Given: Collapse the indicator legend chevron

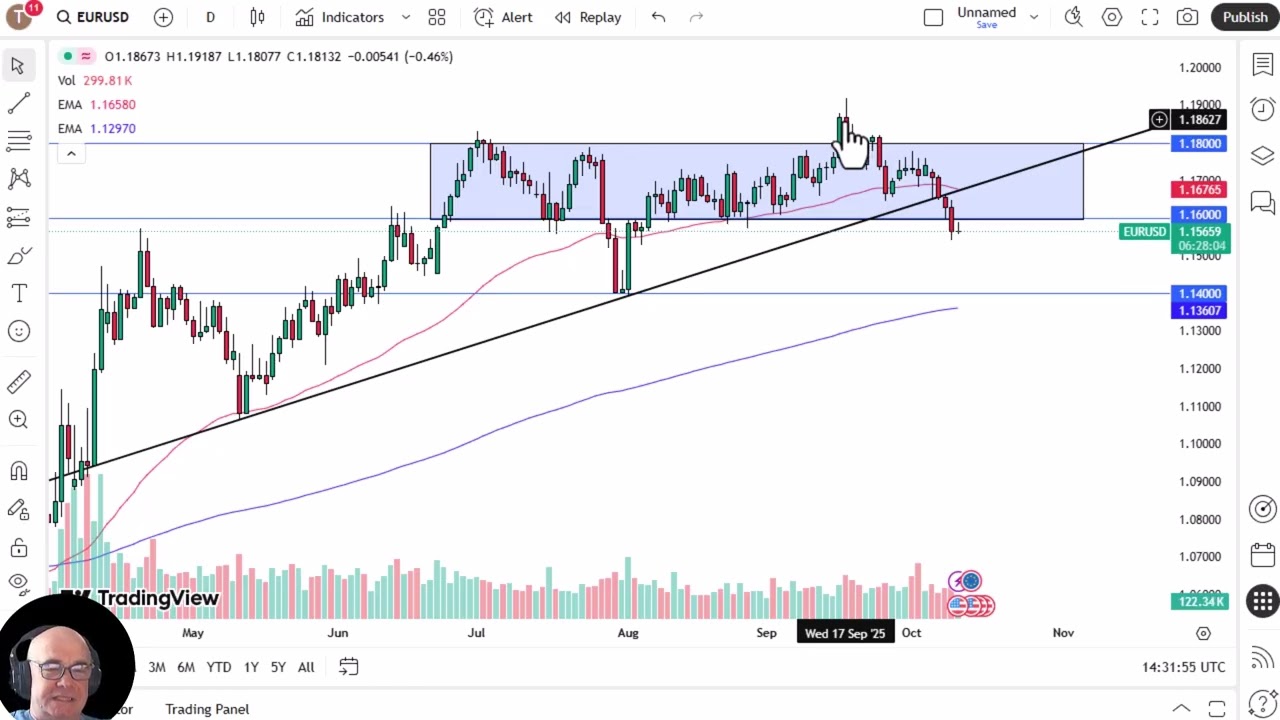Looking at the screenshot, I should pyautogui.click(x=71, y=153).
